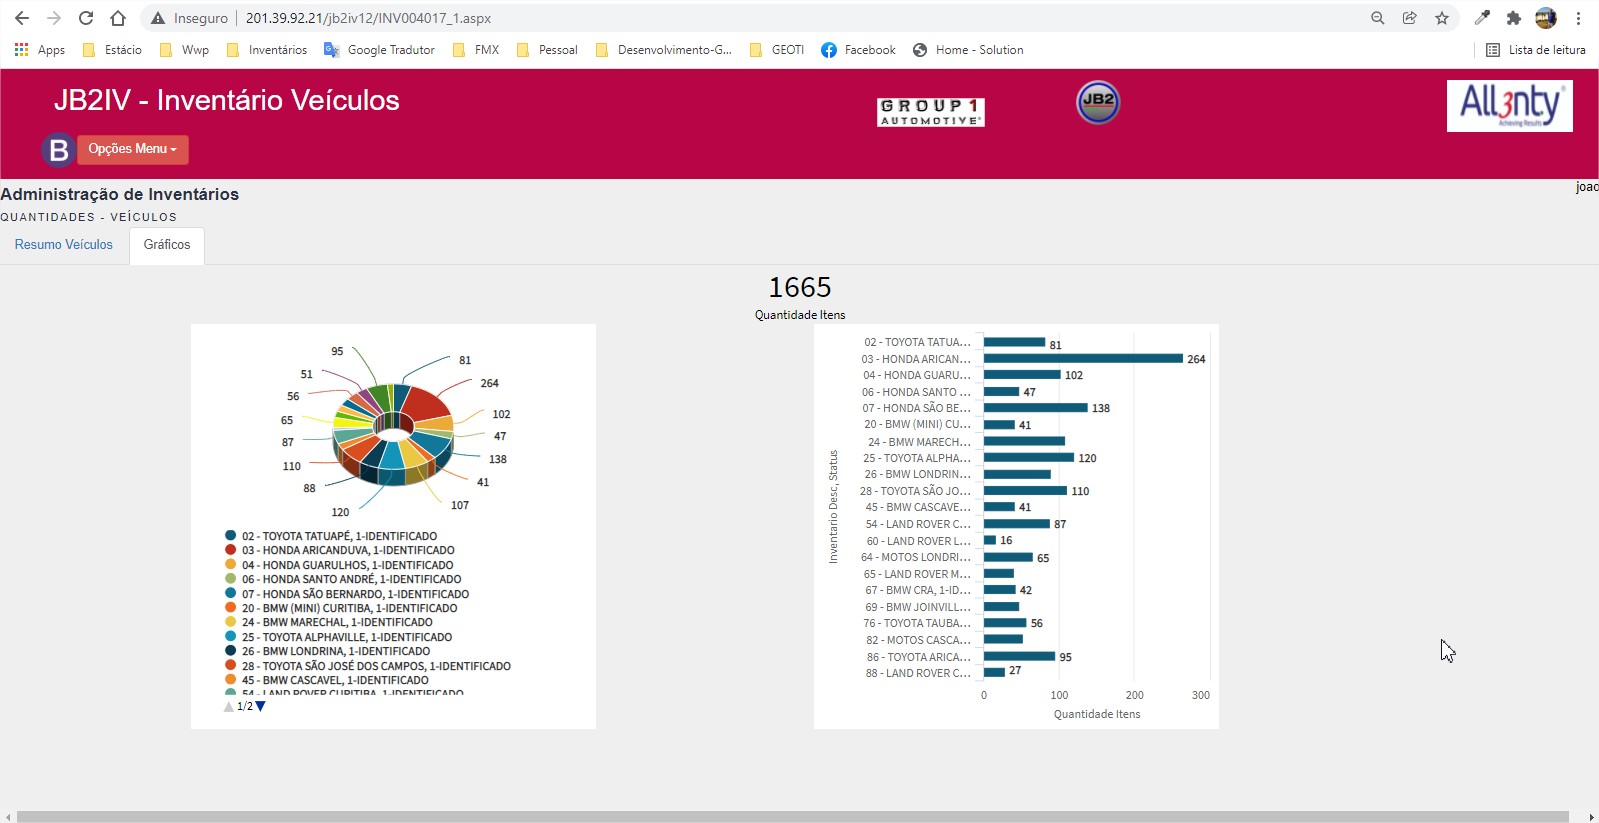
Task: Go to browser home page
Action: coord(118,18)
